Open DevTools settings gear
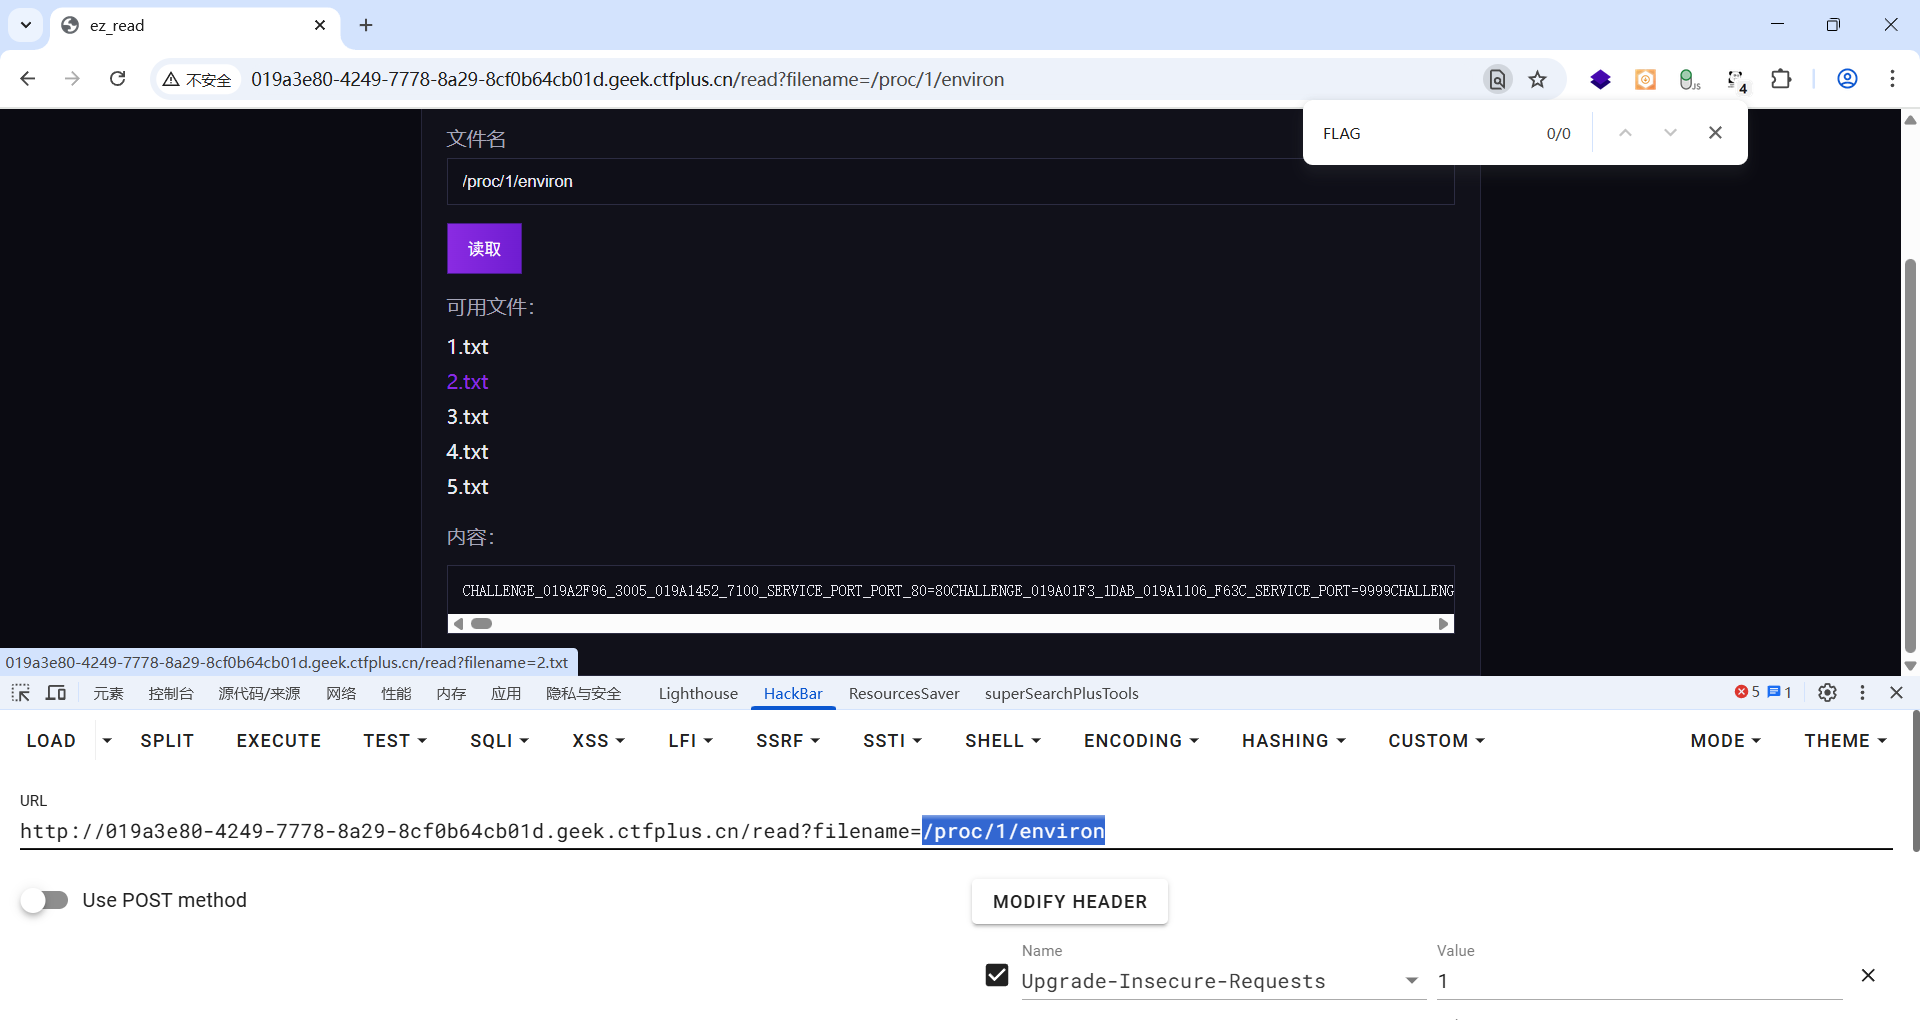The height and width of the screenshot is (1020, 1920). click(1827, 693)
